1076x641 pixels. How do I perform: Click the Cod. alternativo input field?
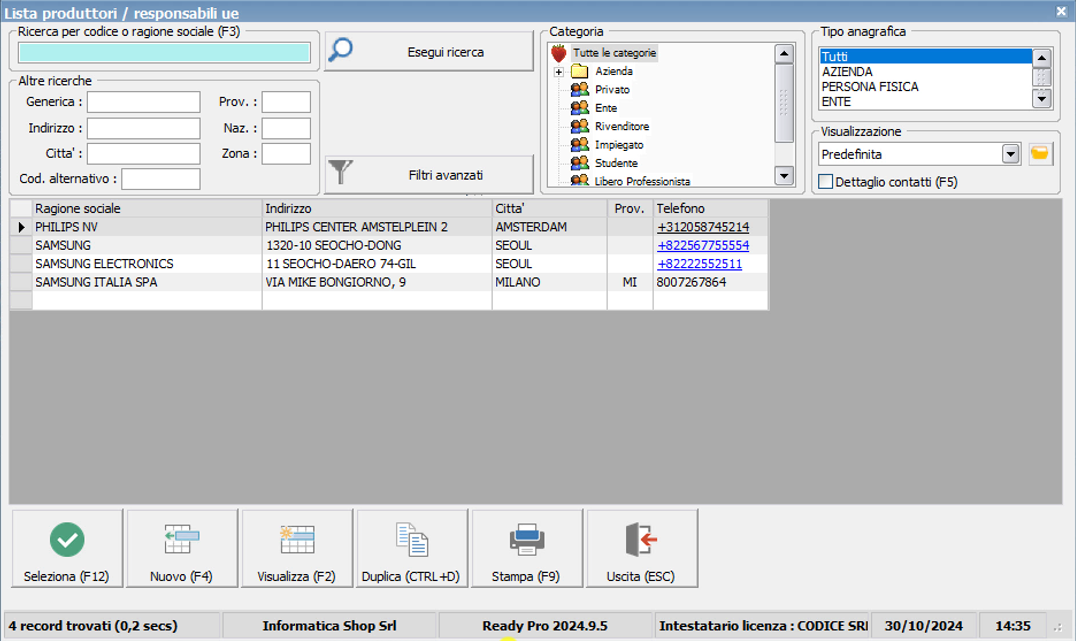[x=161, y=179]
